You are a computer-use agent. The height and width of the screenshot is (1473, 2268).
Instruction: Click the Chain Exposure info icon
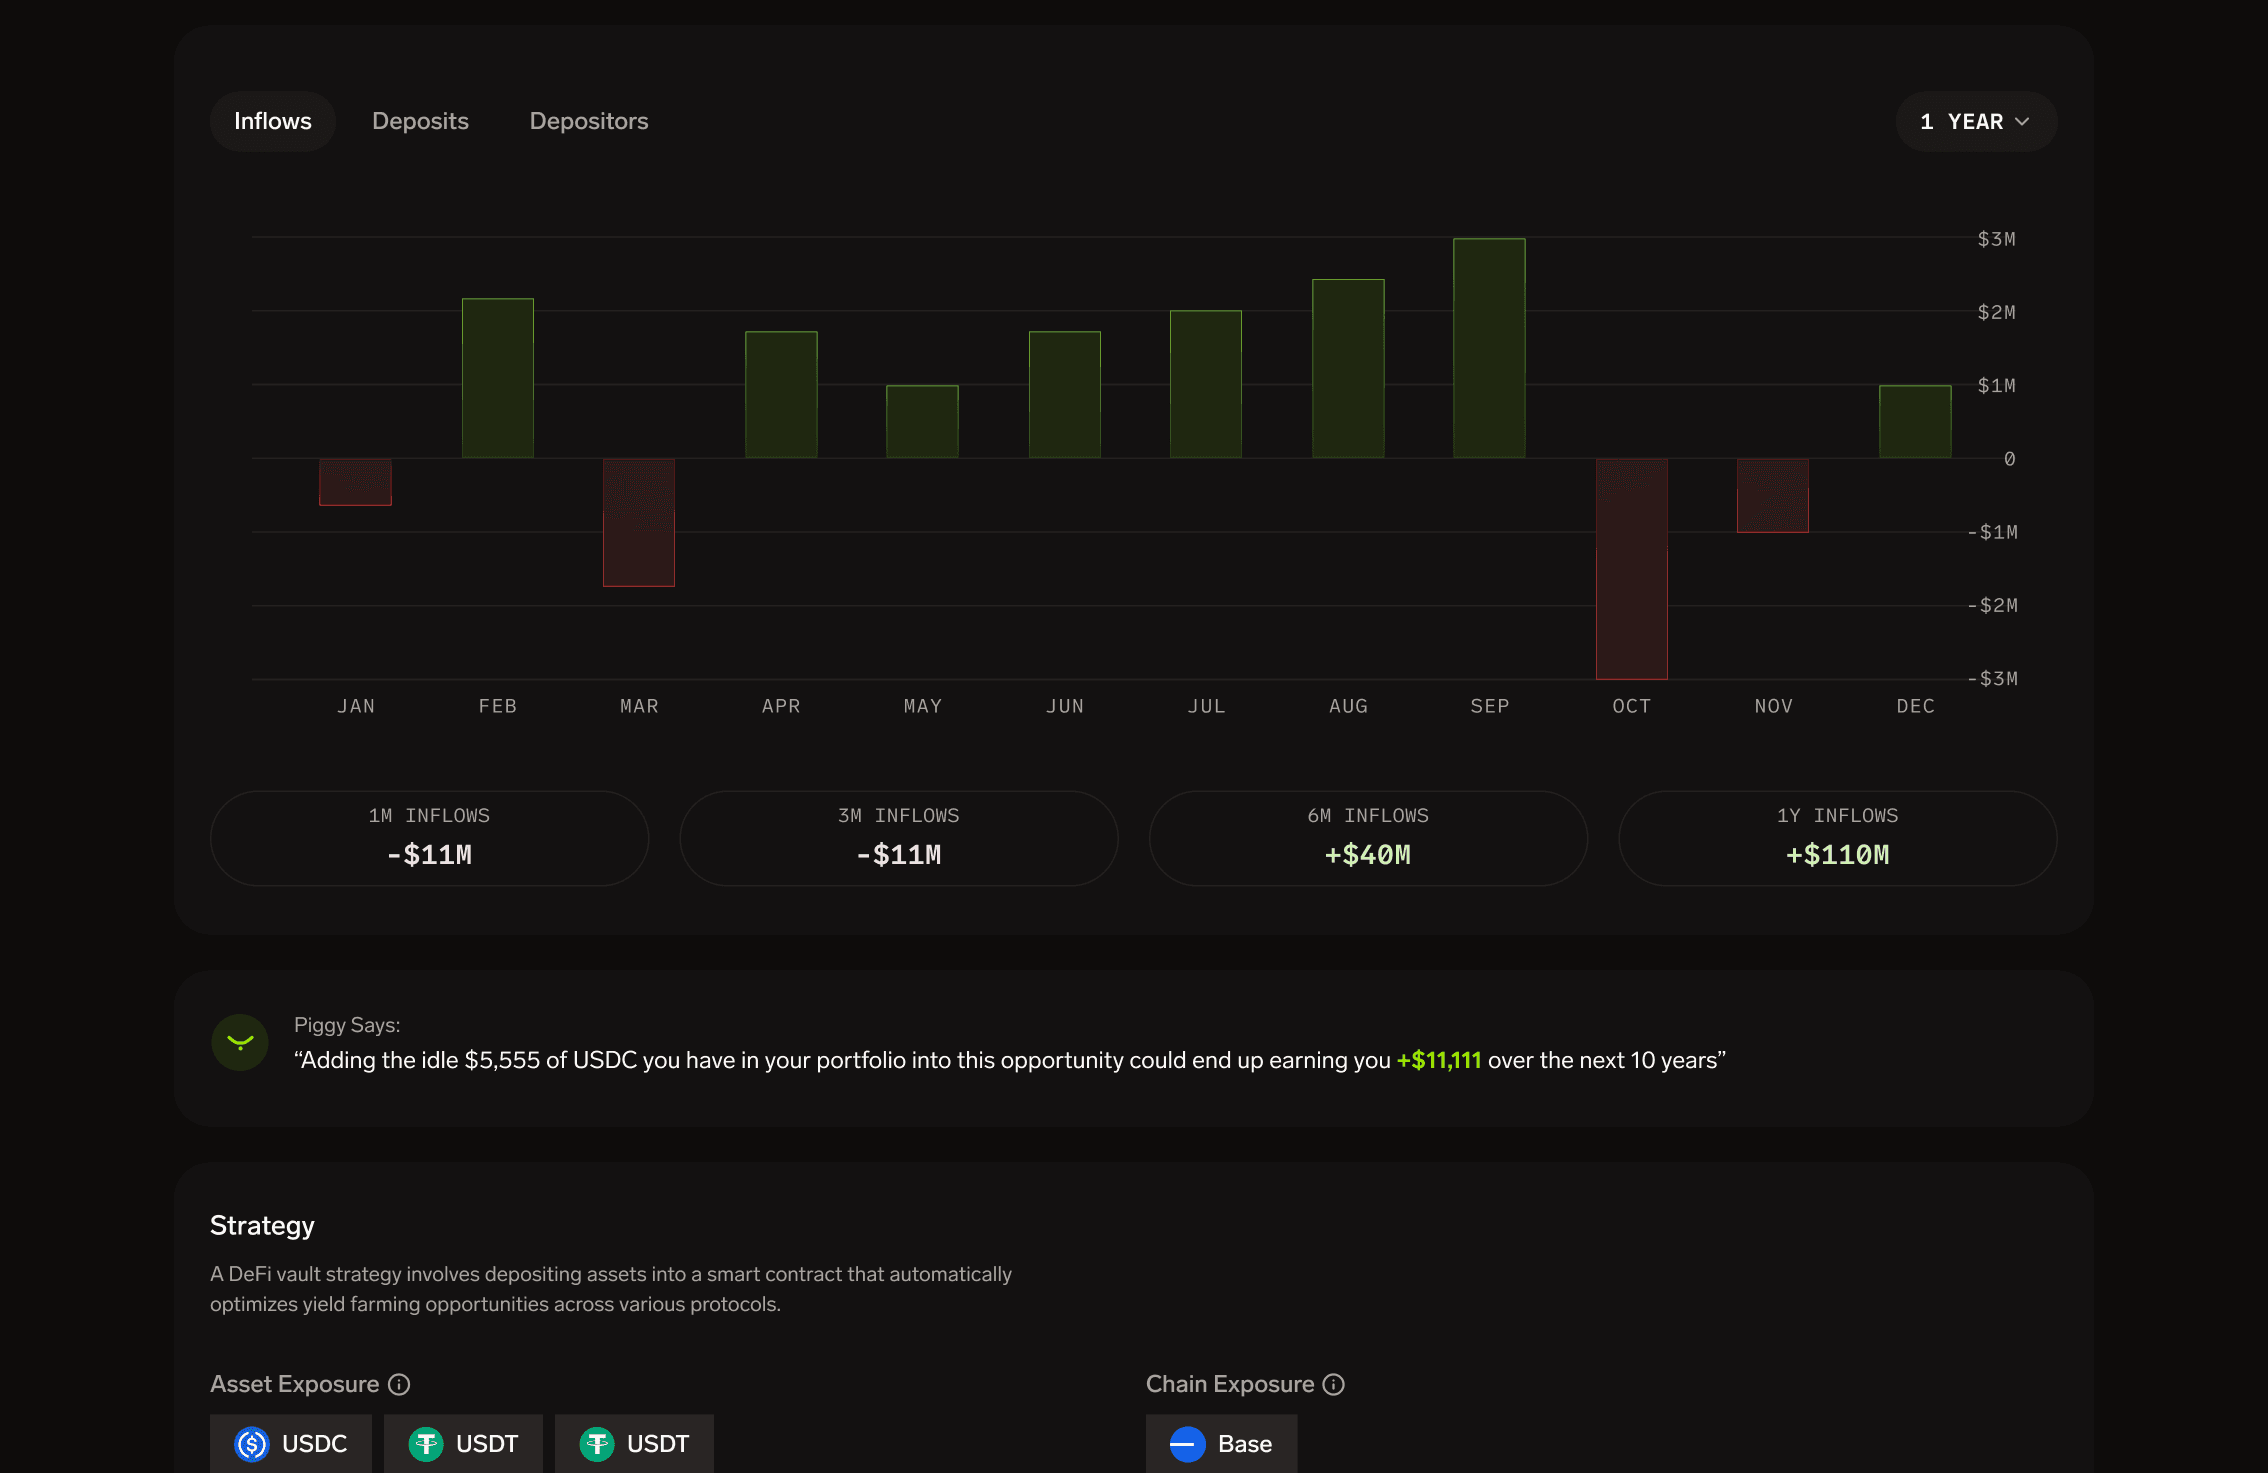(x=1334, y=1384)
